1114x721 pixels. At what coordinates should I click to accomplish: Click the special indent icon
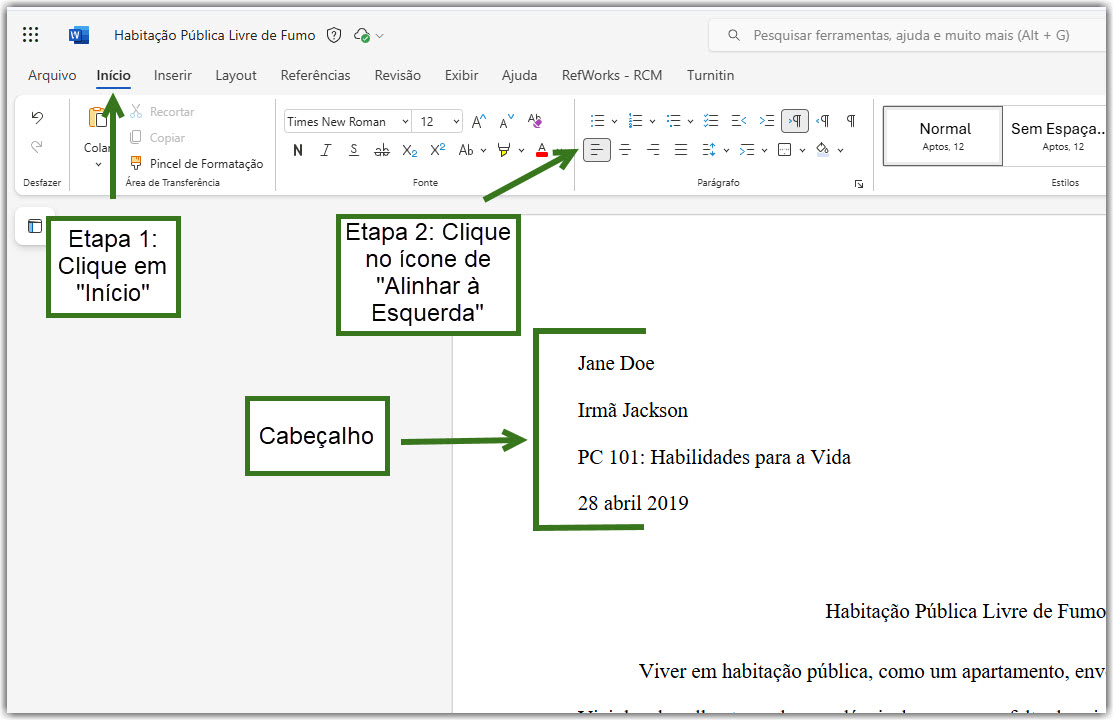(747, 150)
